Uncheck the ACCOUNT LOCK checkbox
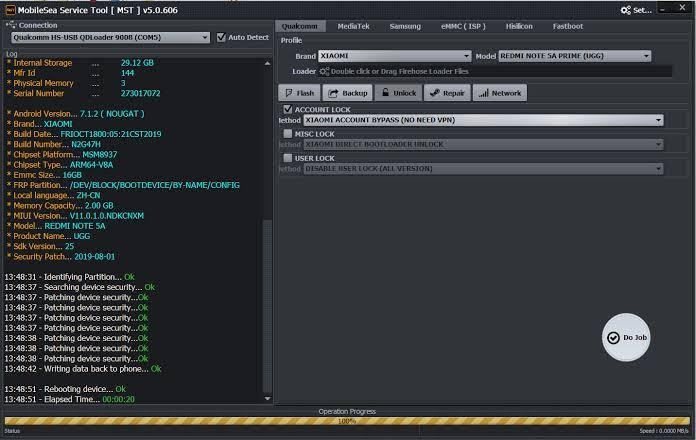 pos(288,109)
